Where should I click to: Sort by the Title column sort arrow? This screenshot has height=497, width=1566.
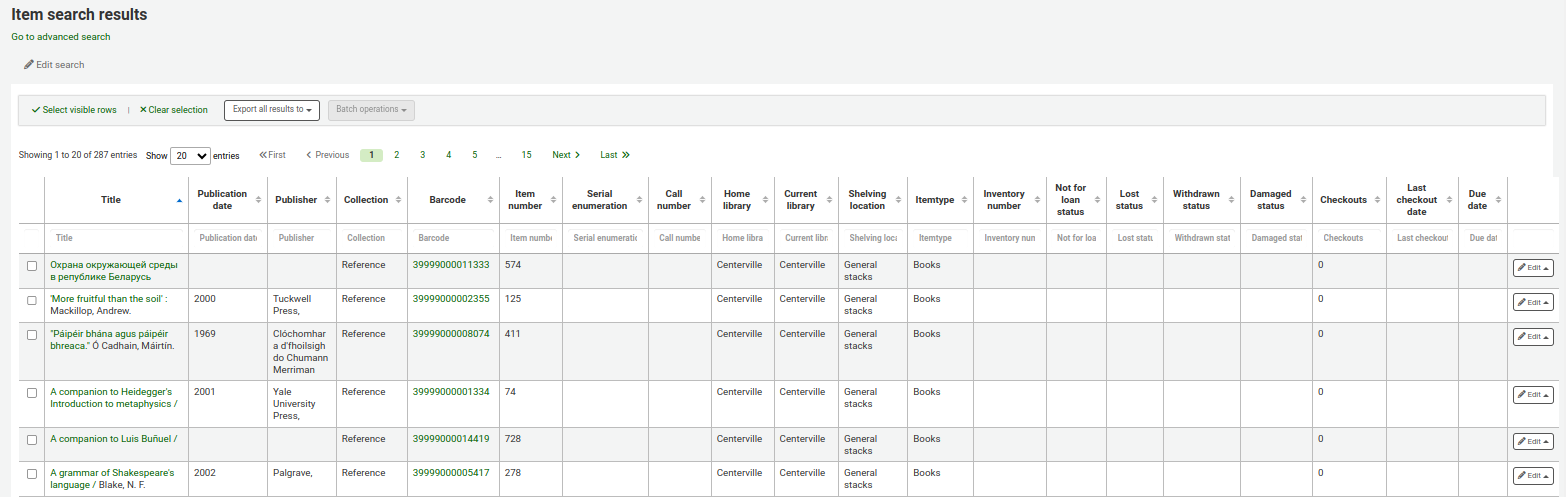tap(179, 200)
